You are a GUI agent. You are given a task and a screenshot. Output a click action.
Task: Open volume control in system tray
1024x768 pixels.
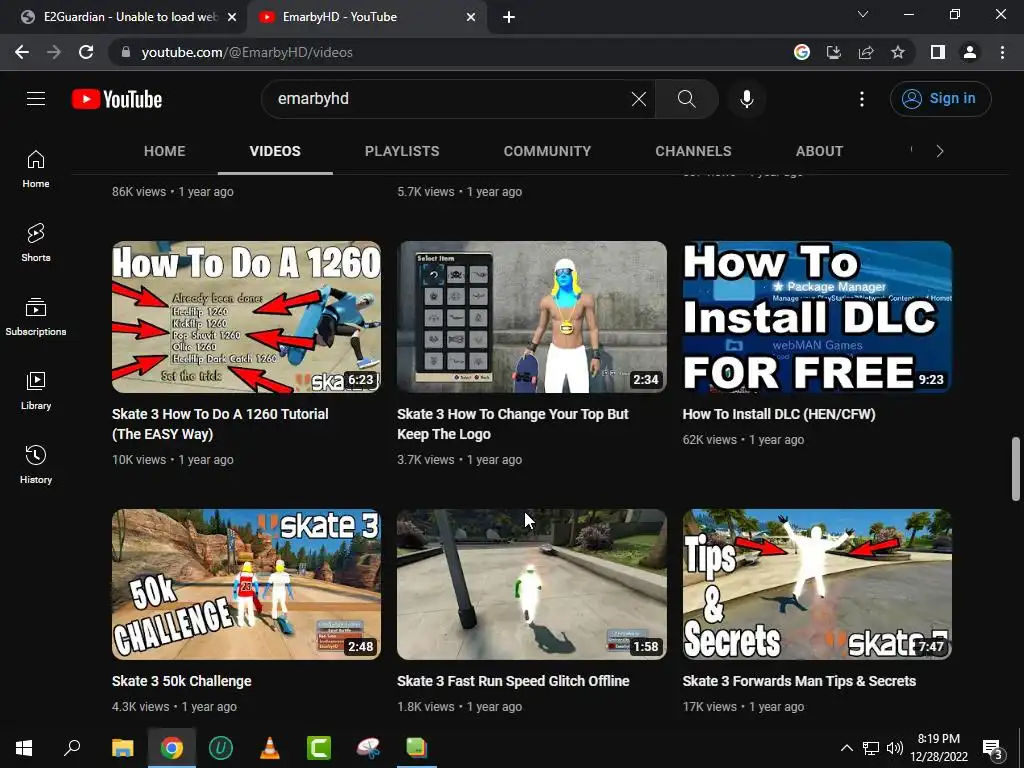pyautogui.click(x=895, y=748)
